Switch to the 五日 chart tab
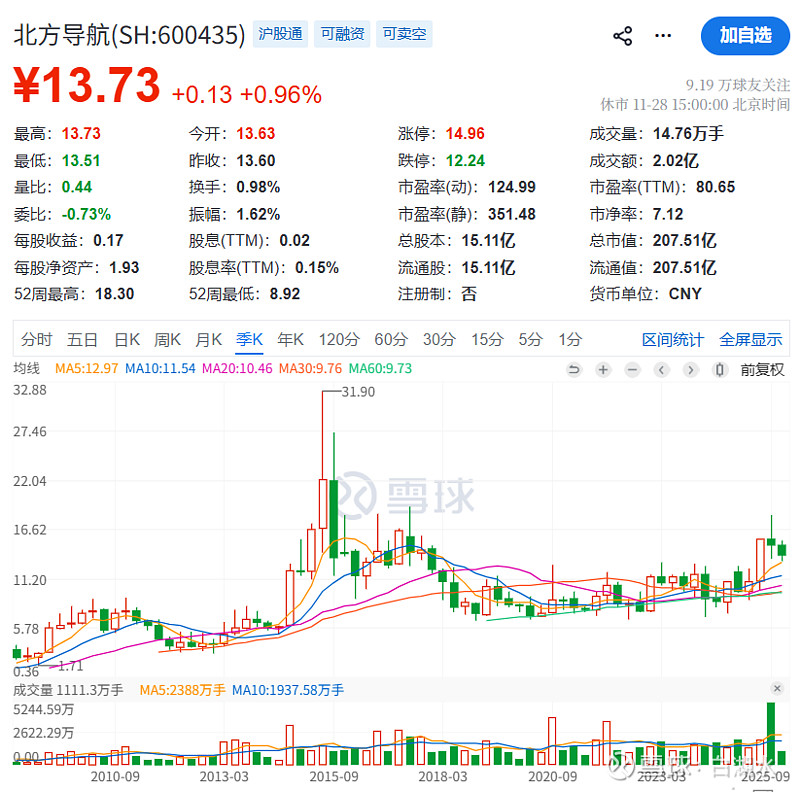Screen dimensions: 800x792 click(82, 339)
